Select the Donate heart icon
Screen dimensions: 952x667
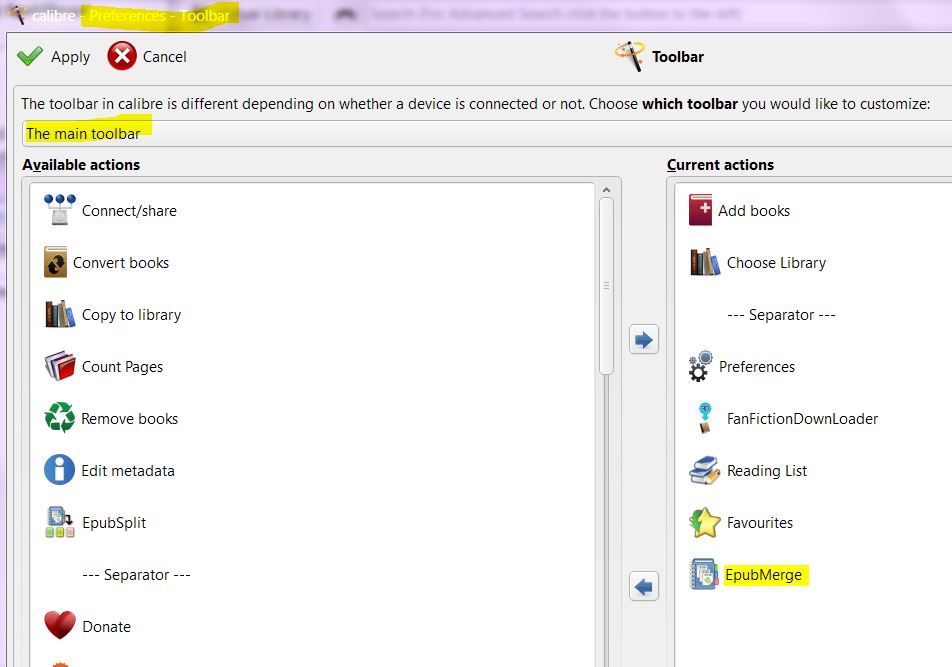pos(60,625)
